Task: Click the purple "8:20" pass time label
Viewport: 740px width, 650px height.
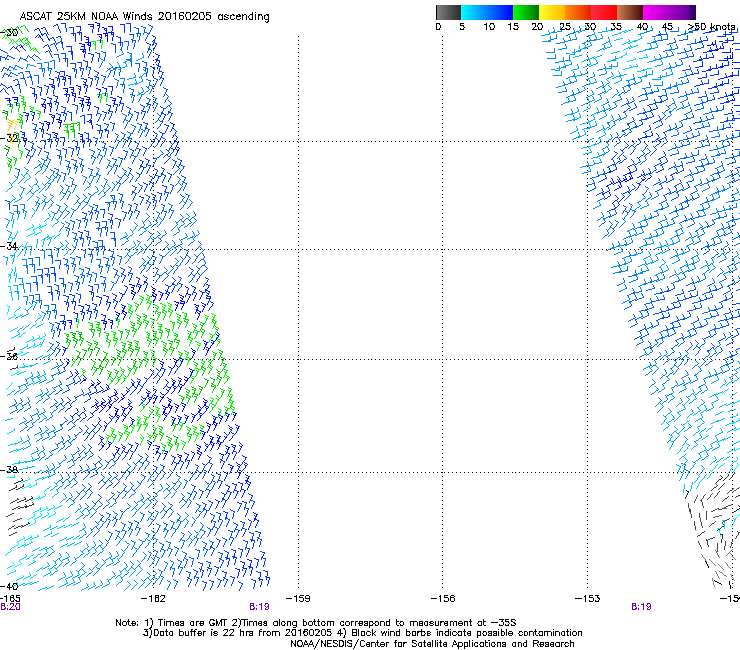Action: point(10,607)
